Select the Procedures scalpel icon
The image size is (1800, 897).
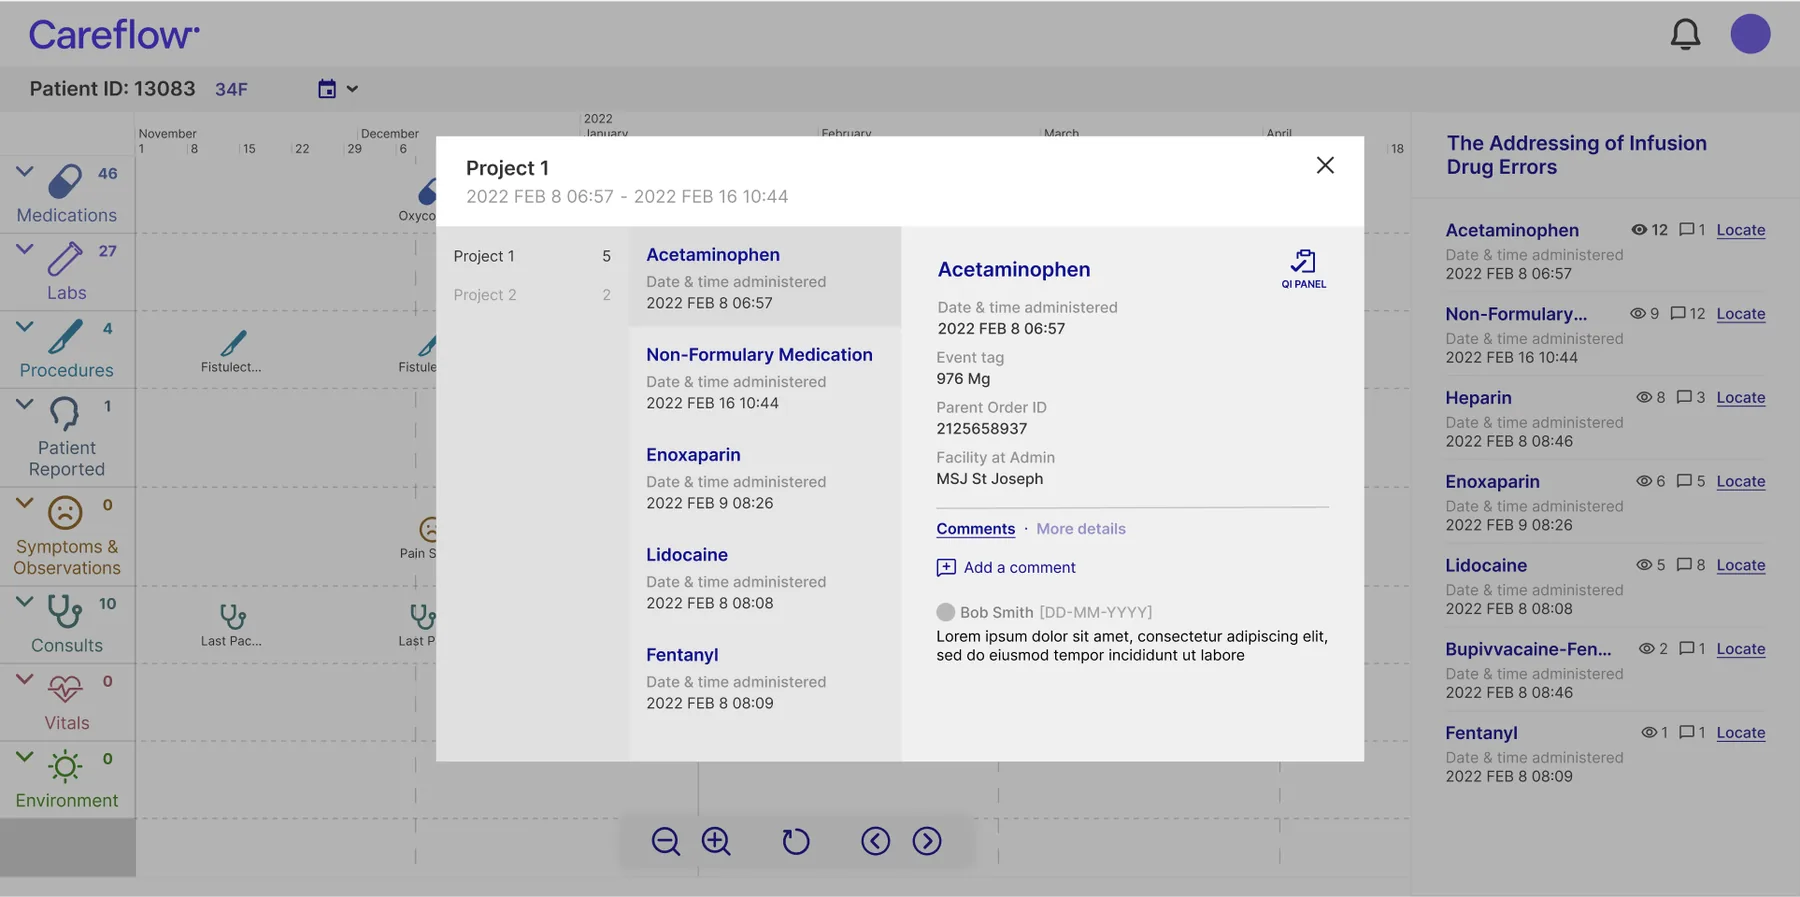click(x=65, y=336)
